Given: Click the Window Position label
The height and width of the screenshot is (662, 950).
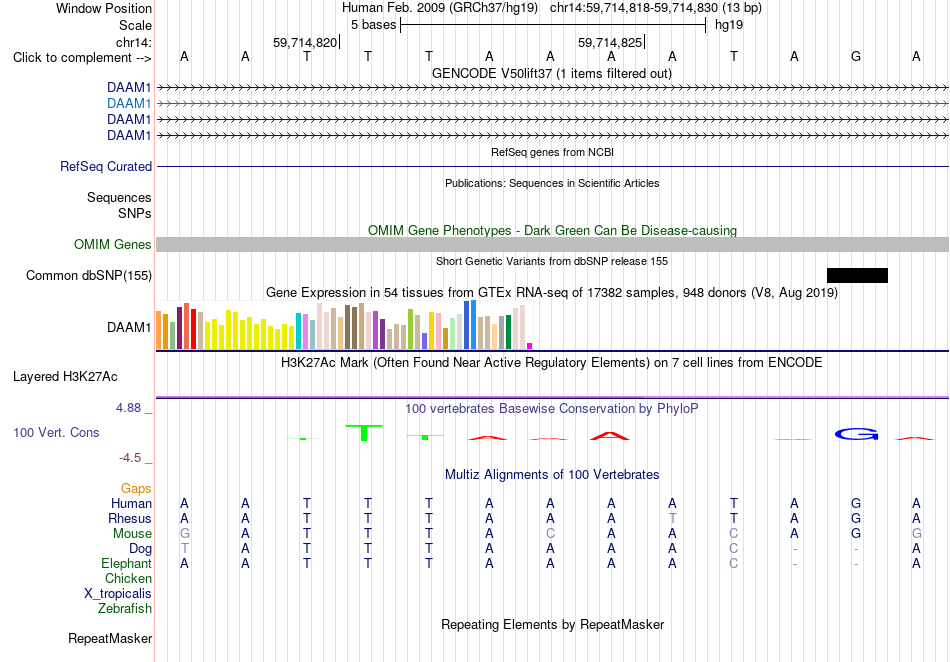Looking at the screenshot, I should [104, 8].
